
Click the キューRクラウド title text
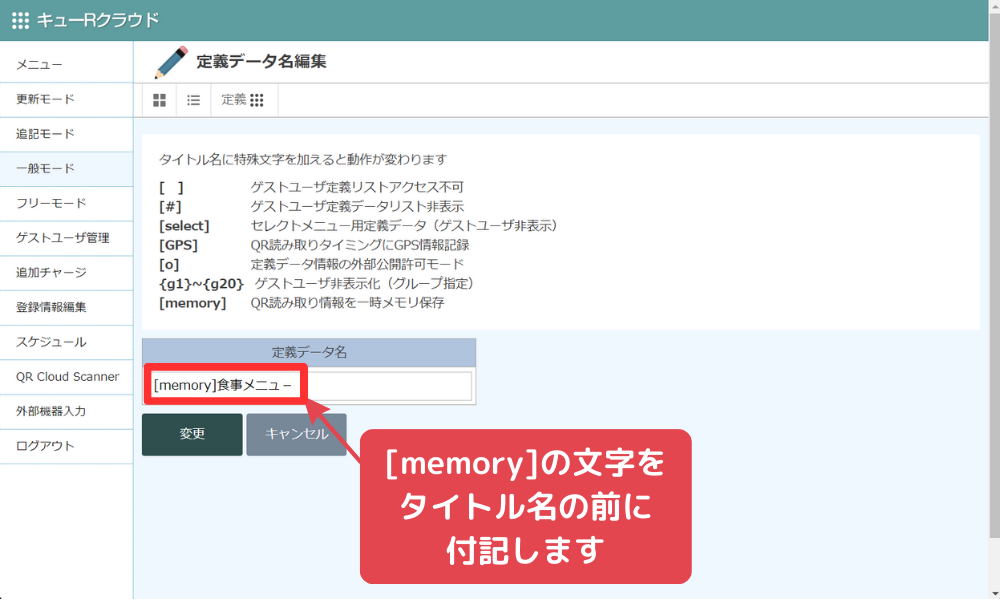(98, 20)
